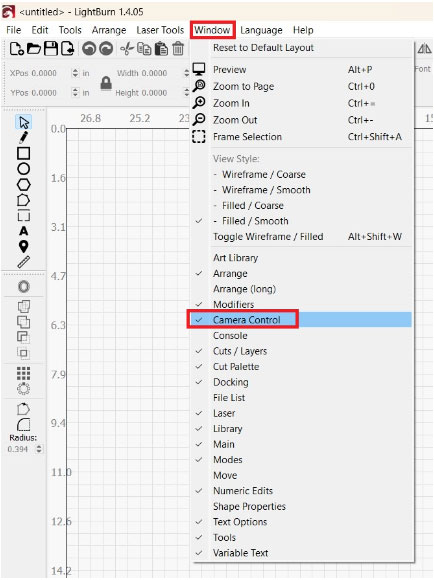Click the Offset Shapes ring icon

point(24,287)
